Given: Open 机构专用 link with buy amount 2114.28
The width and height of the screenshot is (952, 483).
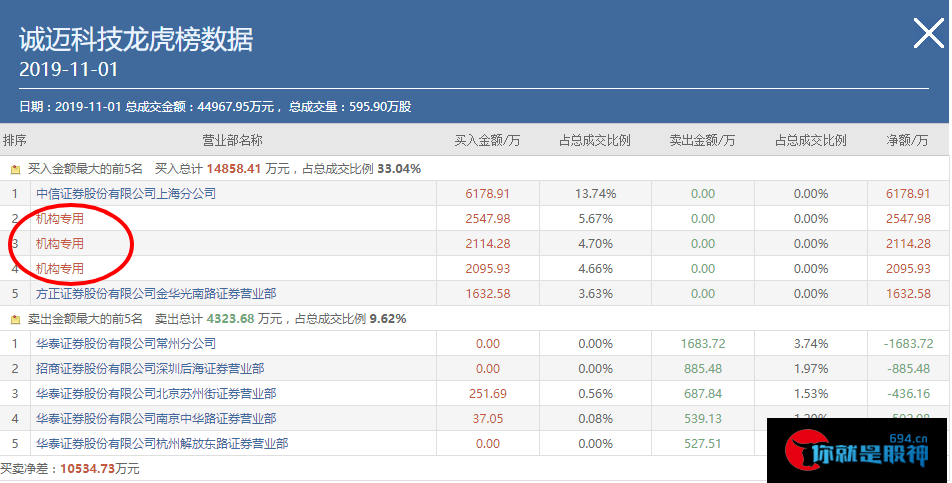Looking at the screenshot, I should coord(60,244).
